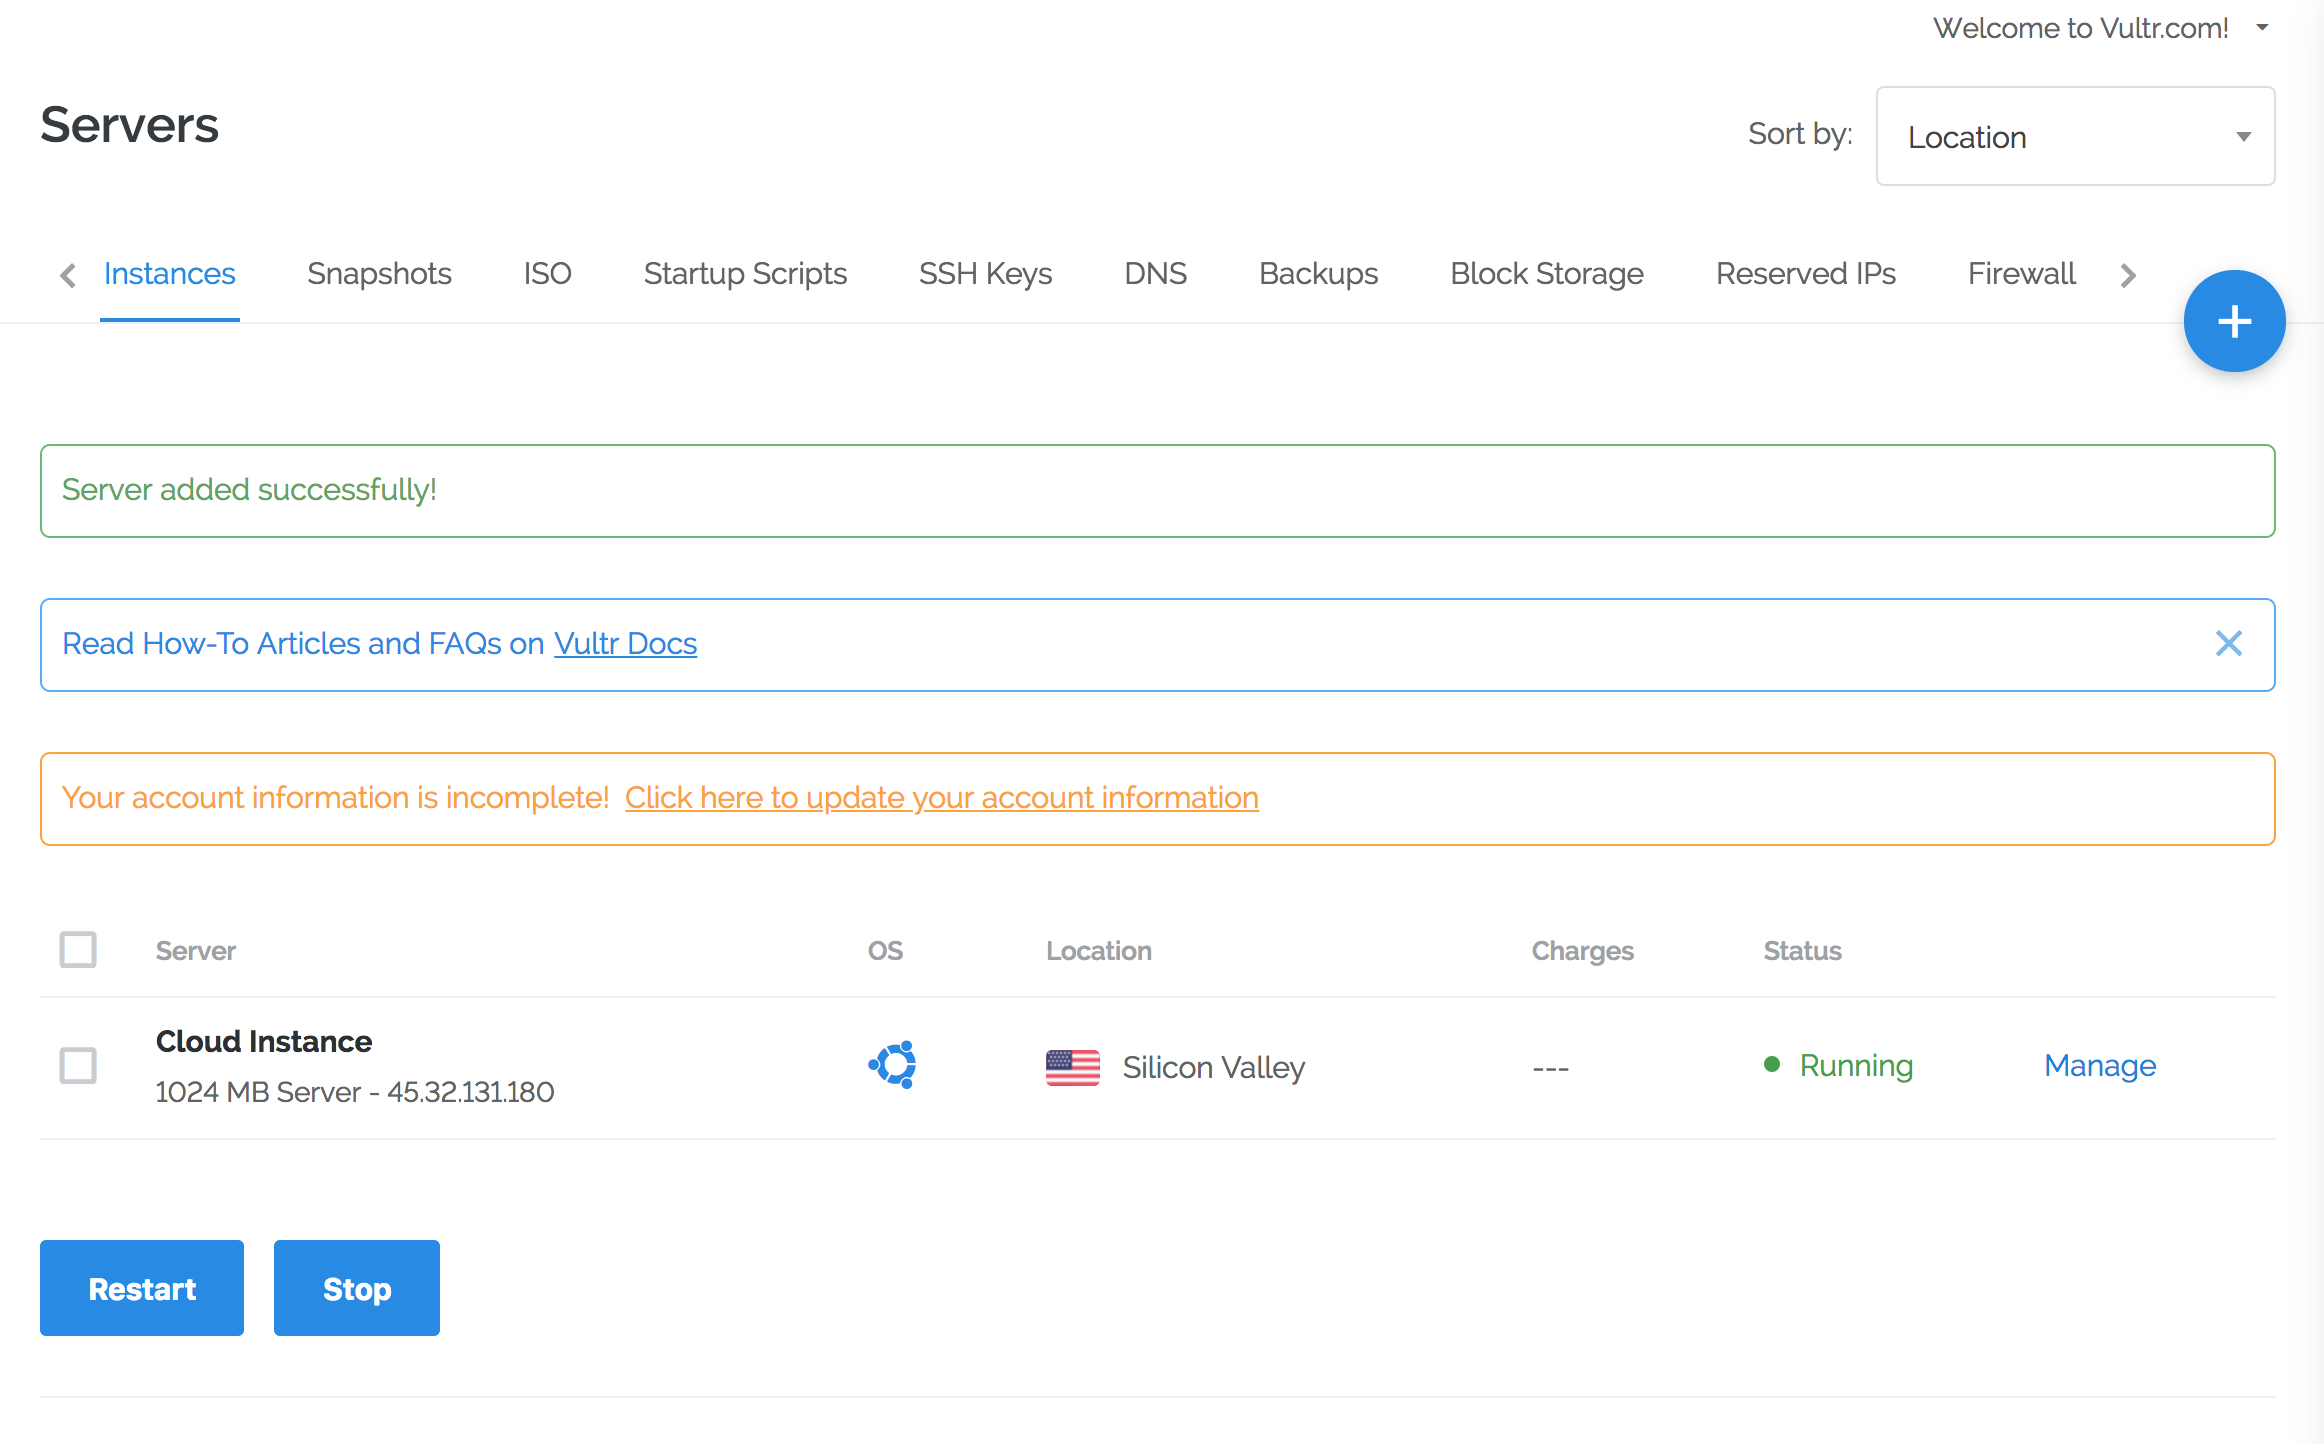
Task: Click the green Running status dot
Action: tap(1772, 1065)
